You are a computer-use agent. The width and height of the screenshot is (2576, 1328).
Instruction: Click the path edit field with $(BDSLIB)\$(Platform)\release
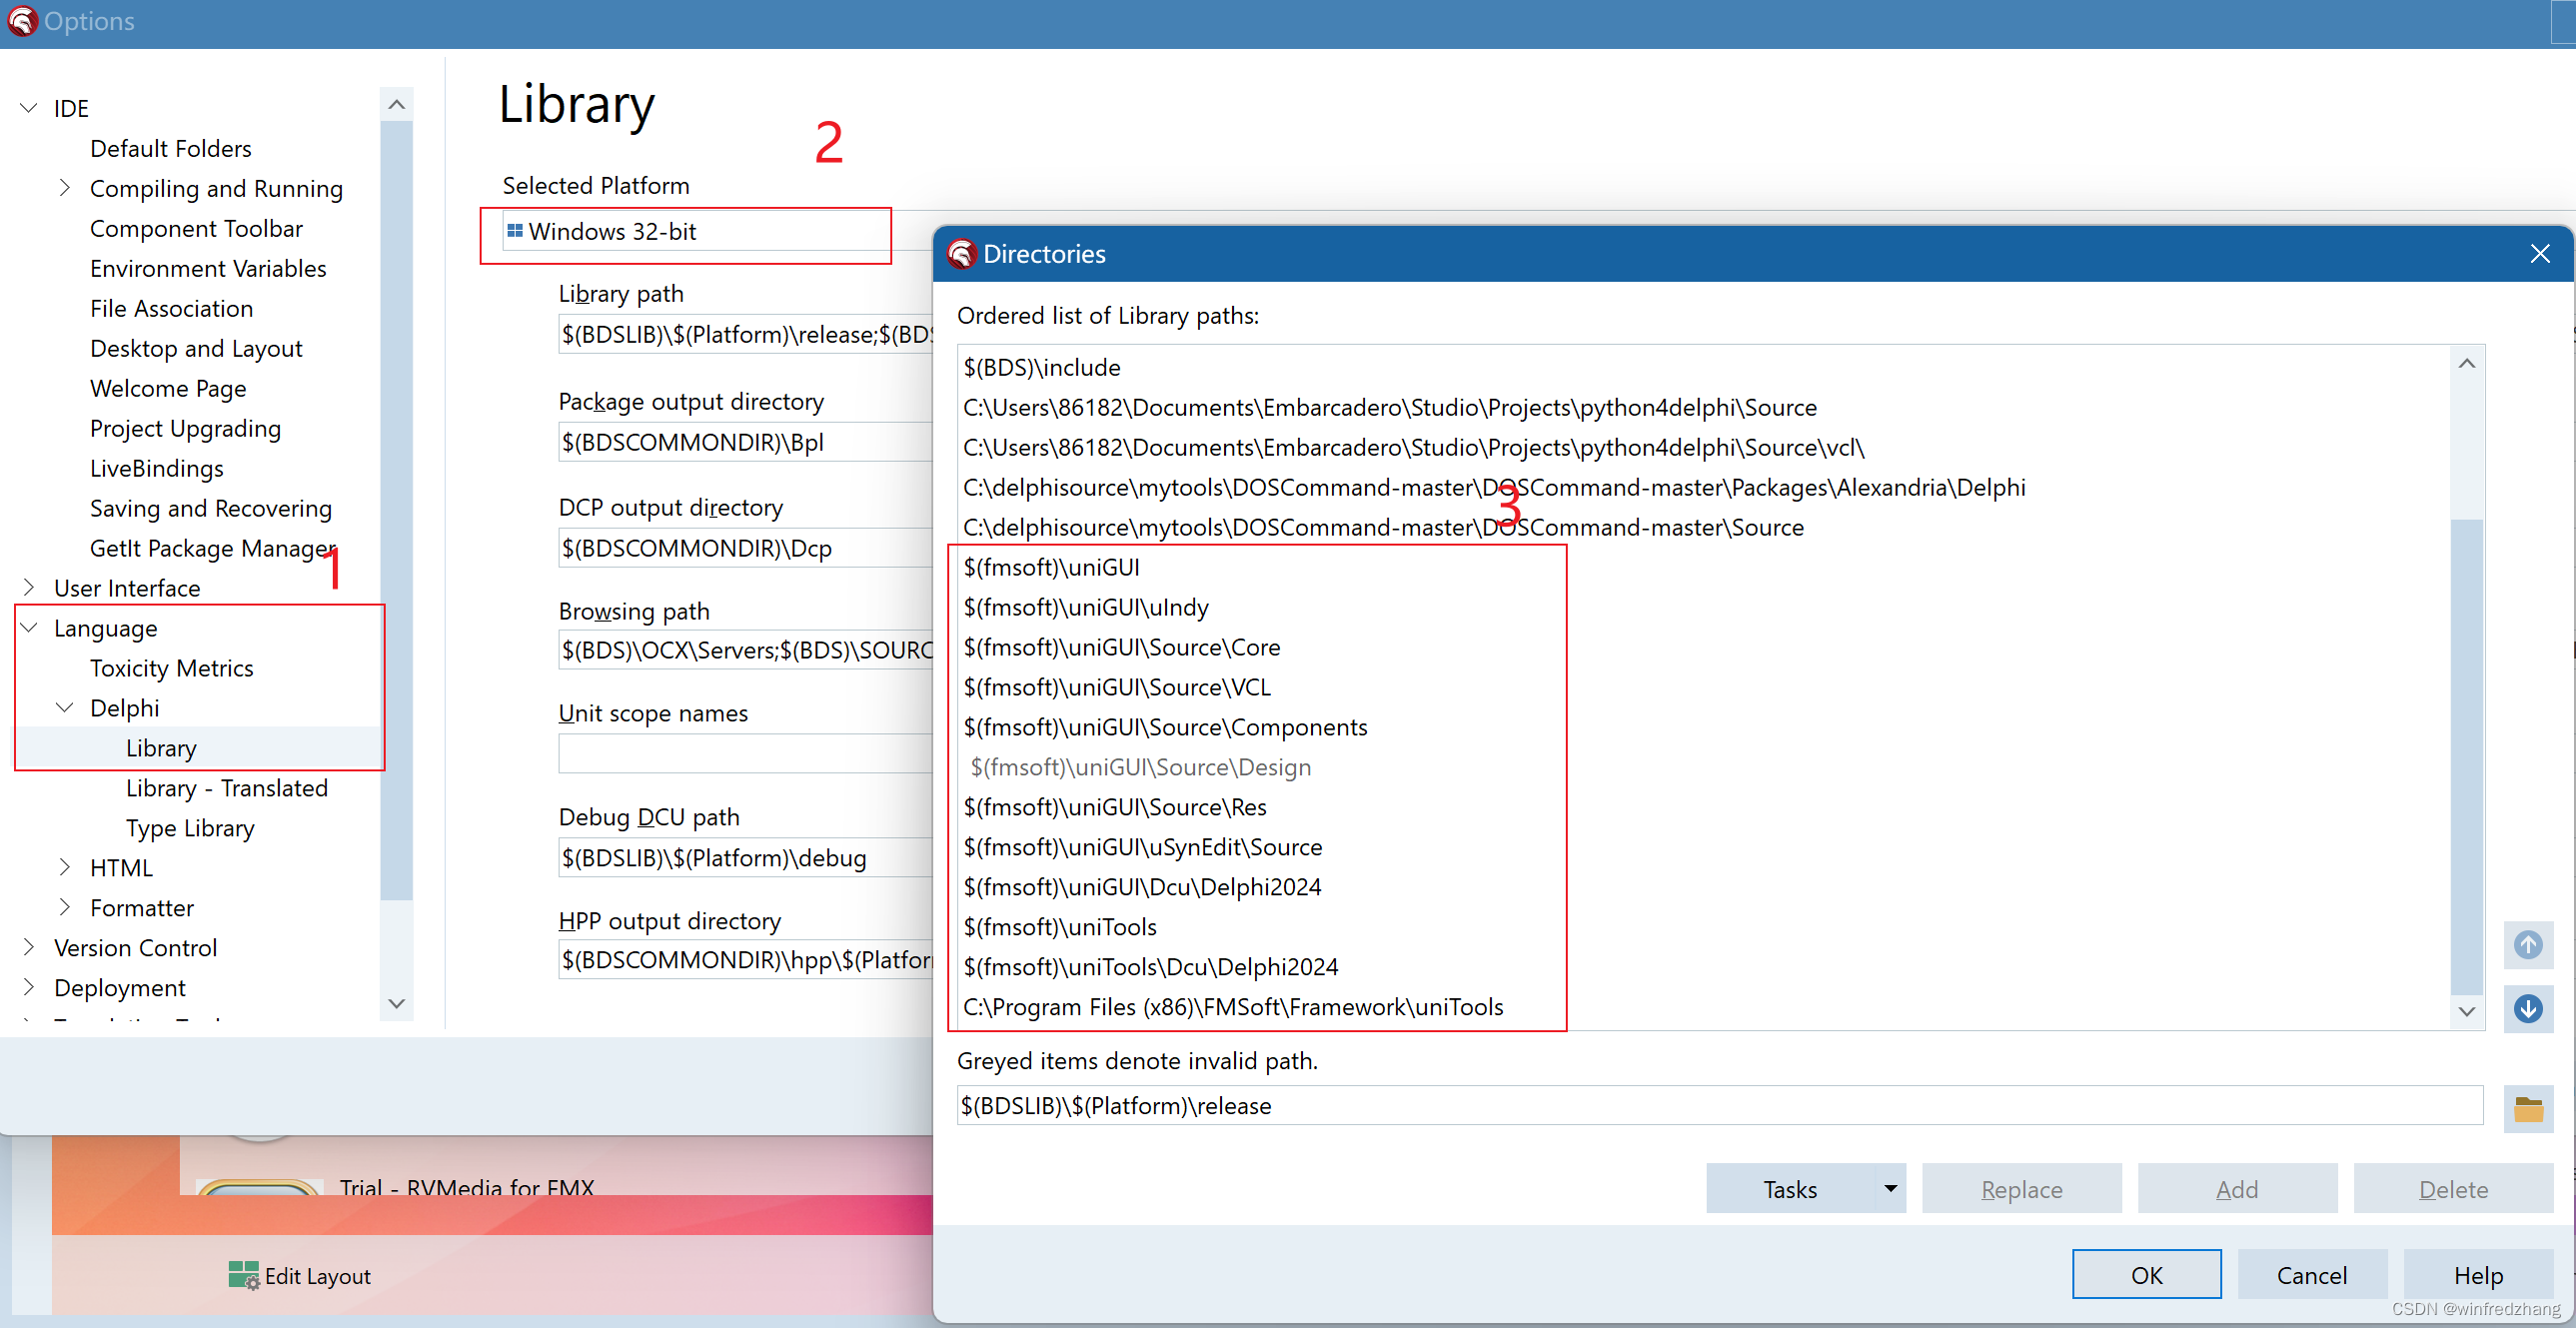coord(1720,1105)
